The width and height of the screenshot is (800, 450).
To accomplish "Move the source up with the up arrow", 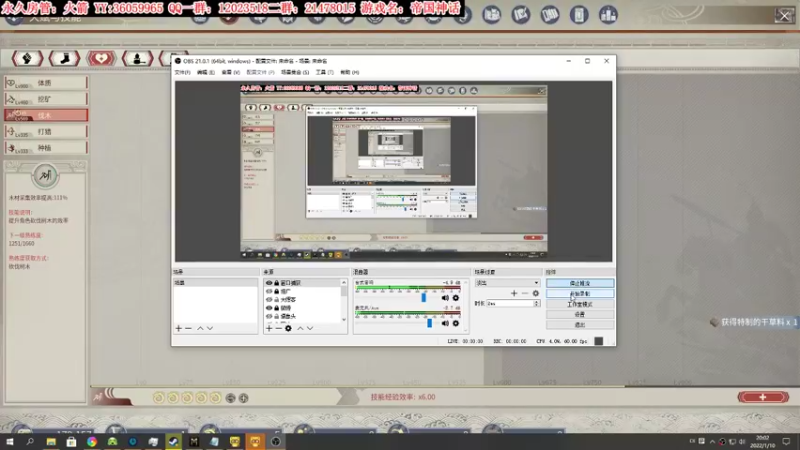I will pos(300,328).
